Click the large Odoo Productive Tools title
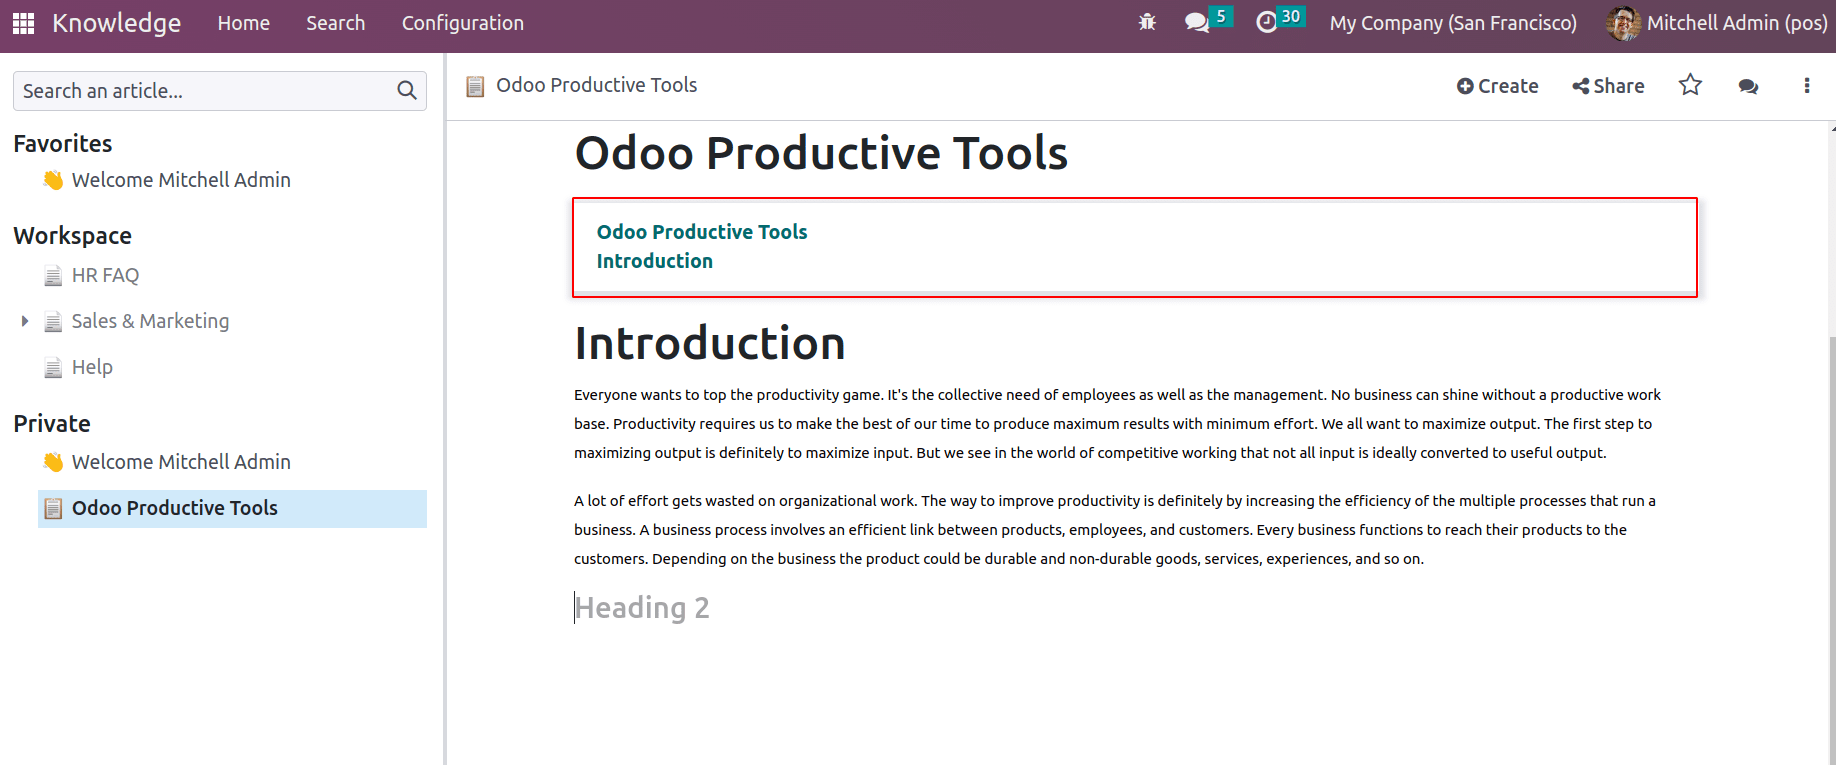This screenshot has width=1836, height=765. point(821,153)
